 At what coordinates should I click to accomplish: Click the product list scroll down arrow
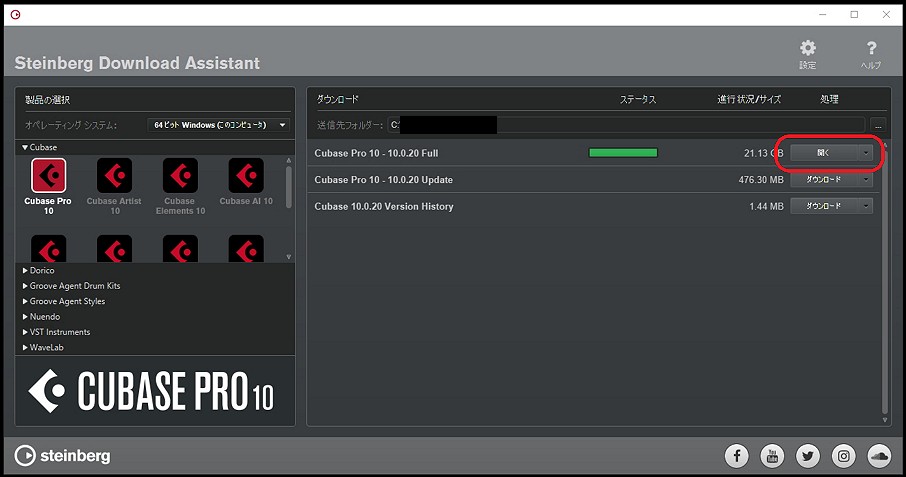289,257
